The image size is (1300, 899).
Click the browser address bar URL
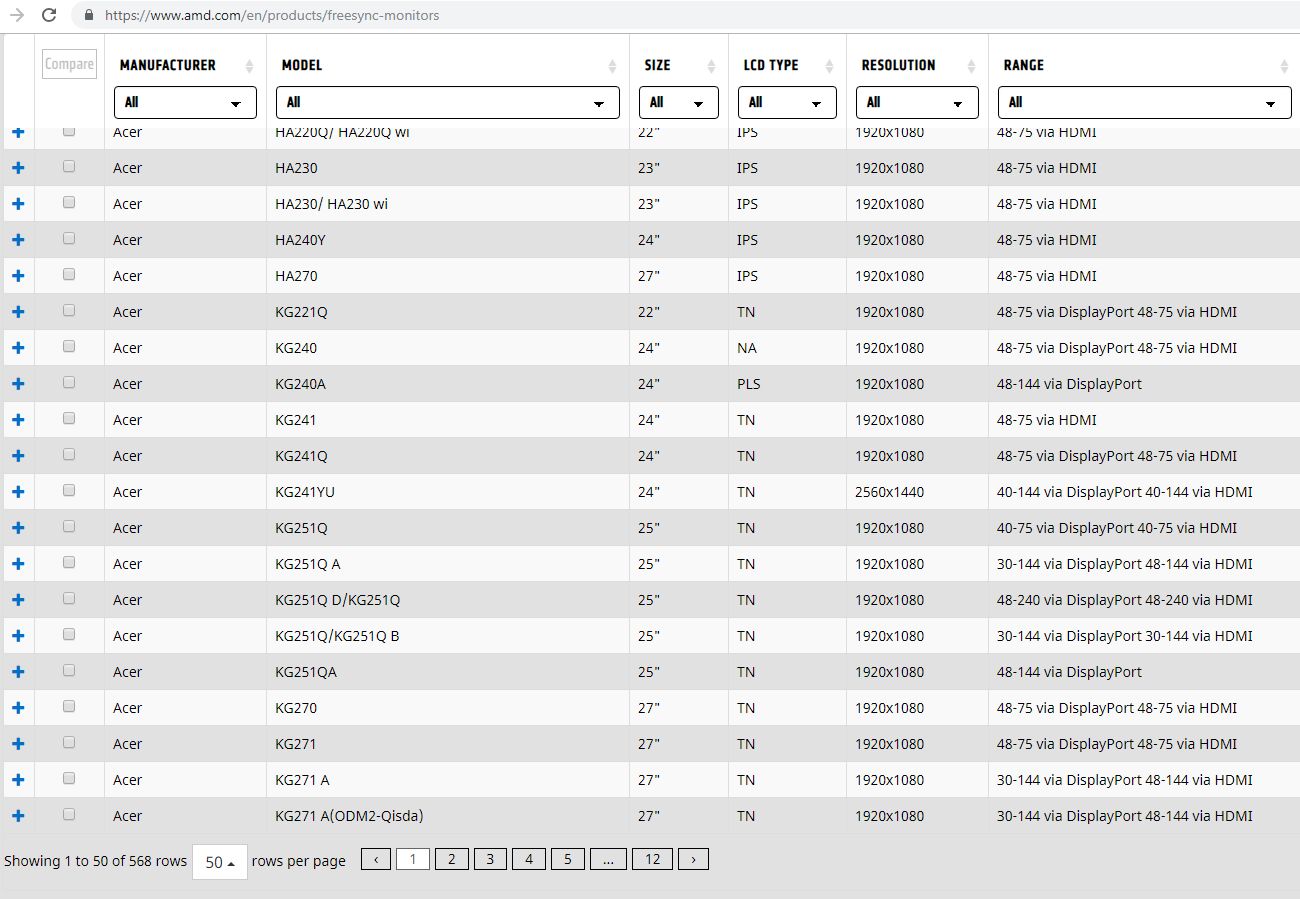point(272,15)
